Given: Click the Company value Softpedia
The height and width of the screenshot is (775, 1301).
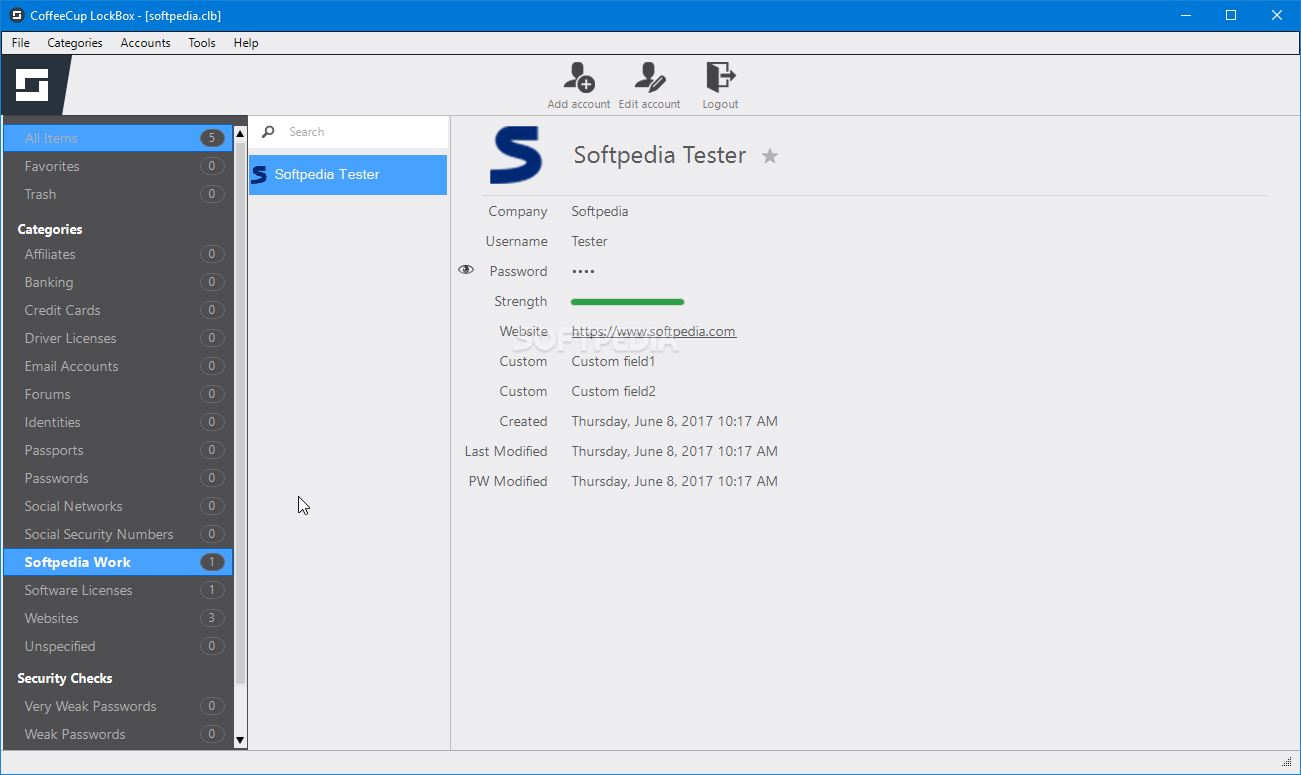Looking at the screenshot, I should tap(600, 211).
